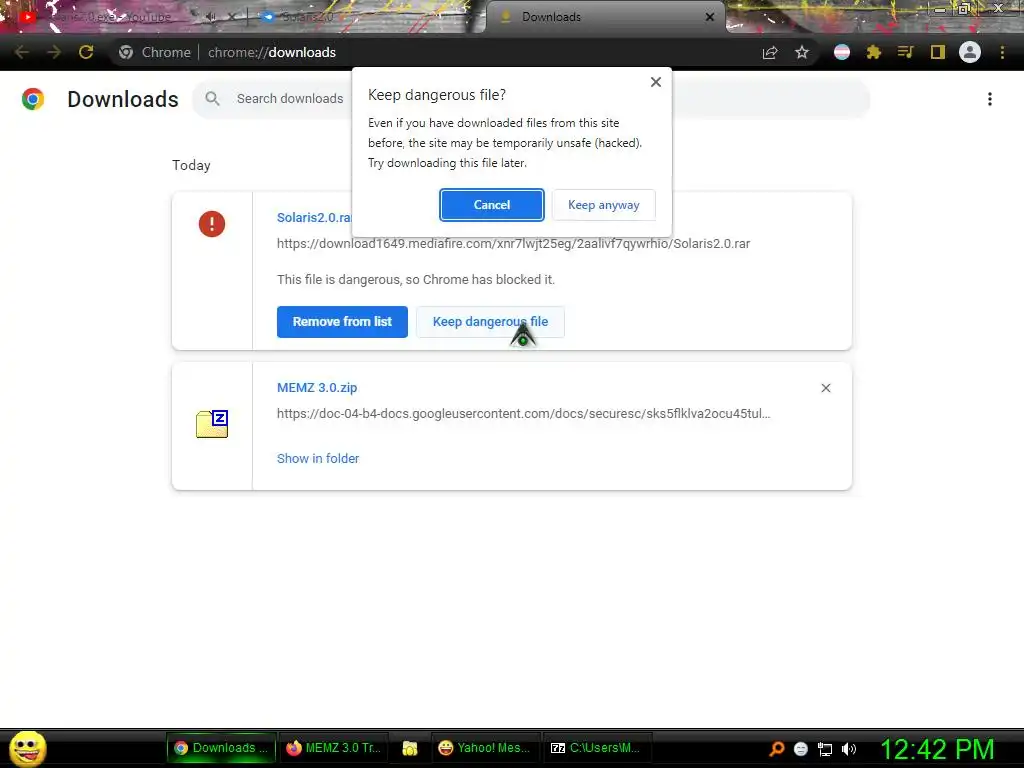Click the striped round extension icon
Image resolution: width=1024 pixels, height=768 pixels.
[842, 52]
